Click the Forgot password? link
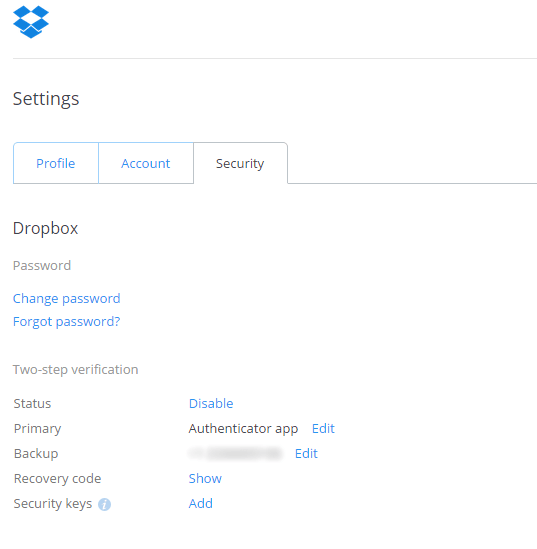Image resolution: width=537 pixels, height=549 pixels. [67, 321]
